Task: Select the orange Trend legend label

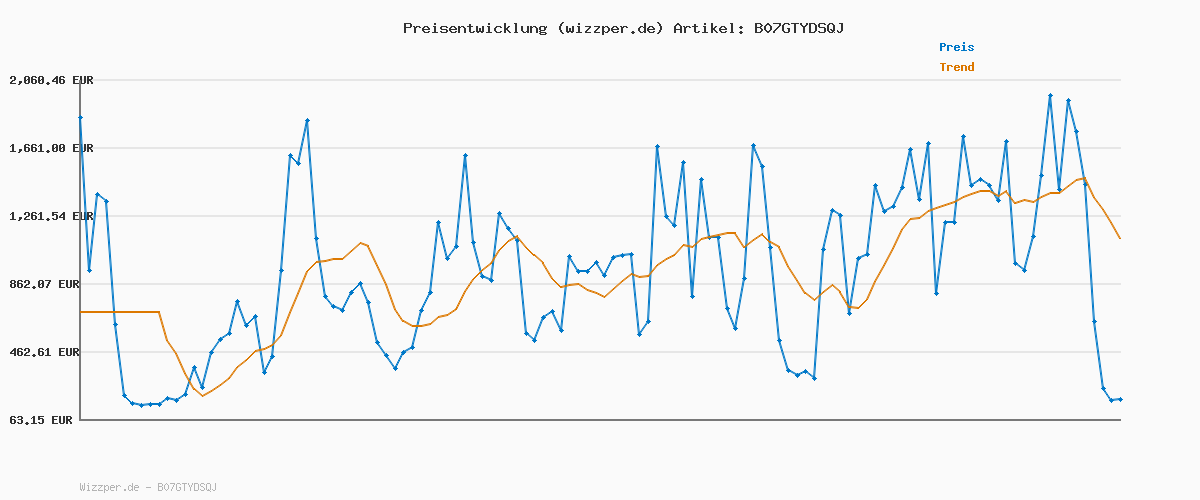Action: (x=956, y=67)
